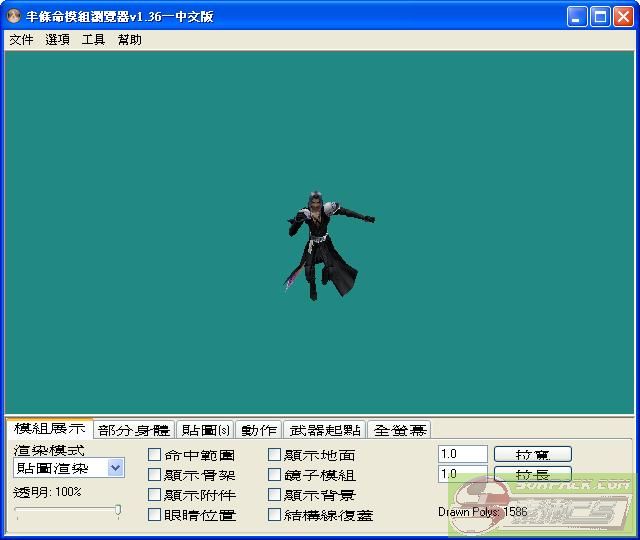Click the 拉長 button
Viewport: 640px width, 540px height.
pos(532,475)
